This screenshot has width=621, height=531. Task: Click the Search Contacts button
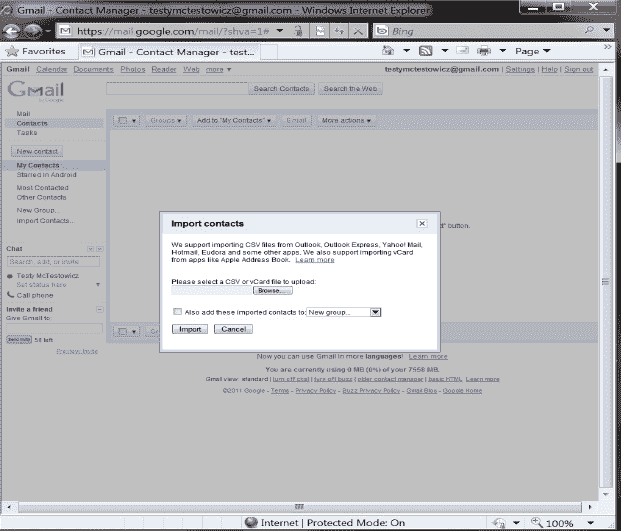[x=282, y=89]
